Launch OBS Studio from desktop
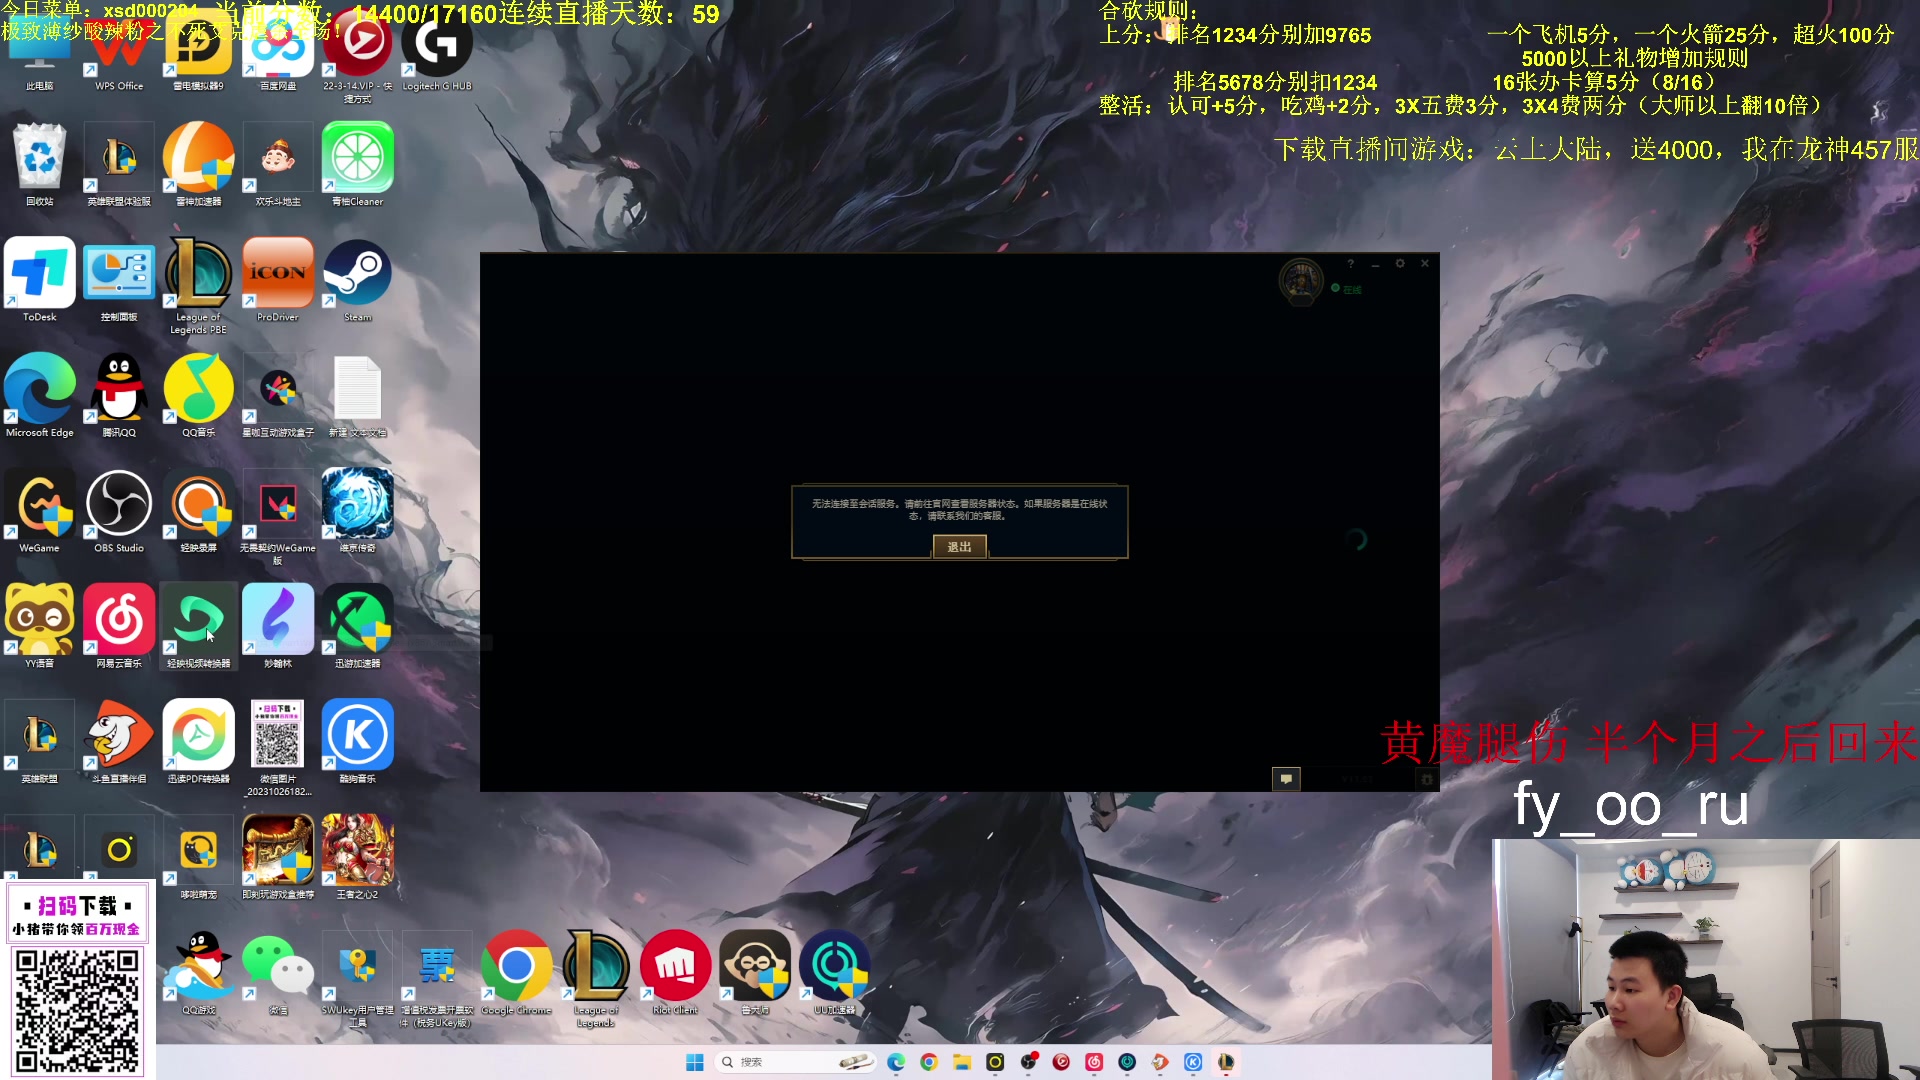 tap(119, 511)
